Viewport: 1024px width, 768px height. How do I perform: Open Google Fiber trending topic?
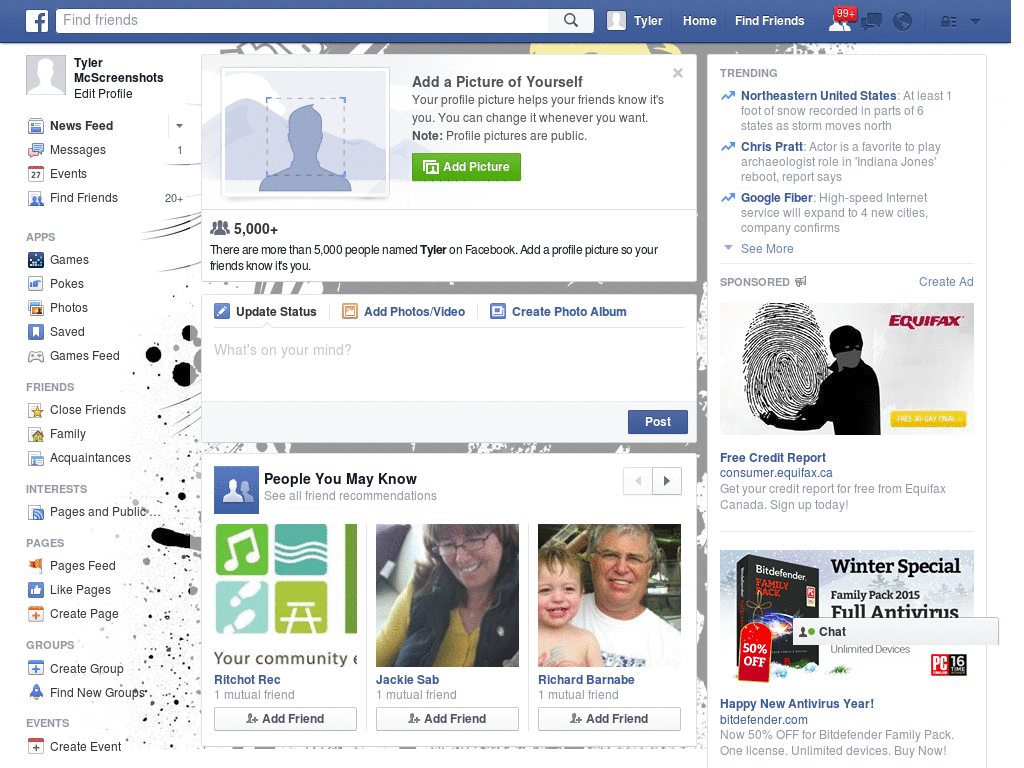pos(776,198)
